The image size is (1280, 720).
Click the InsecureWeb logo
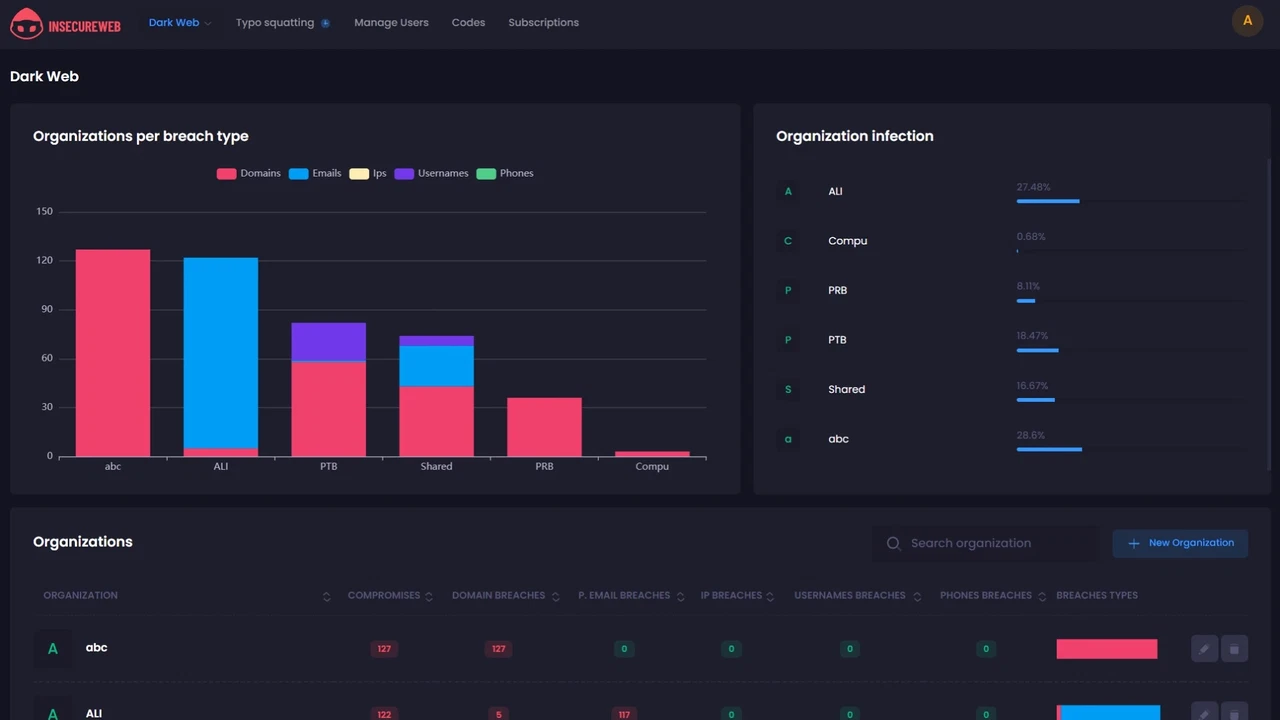66,23
